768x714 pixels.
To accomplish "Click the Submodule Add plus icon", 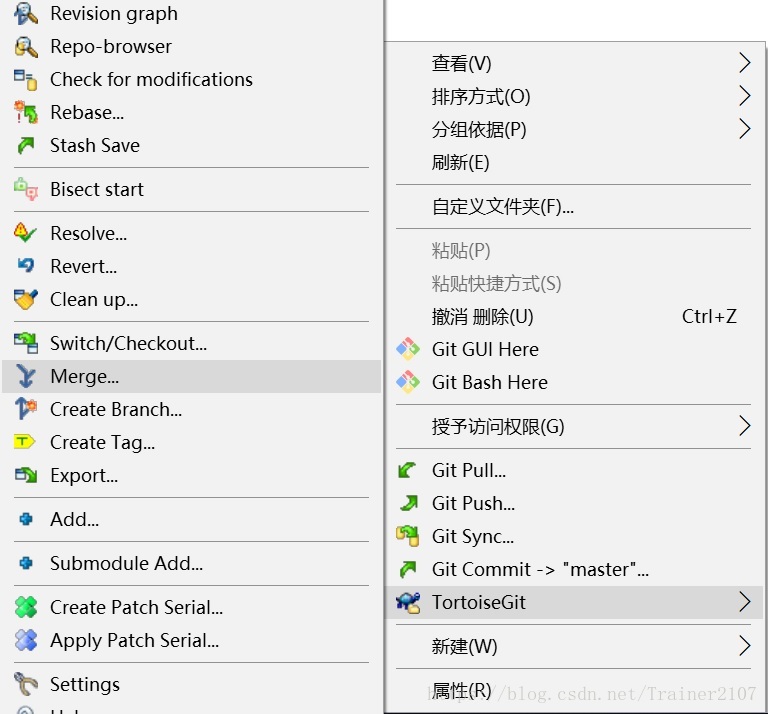I will click(25, 563).
